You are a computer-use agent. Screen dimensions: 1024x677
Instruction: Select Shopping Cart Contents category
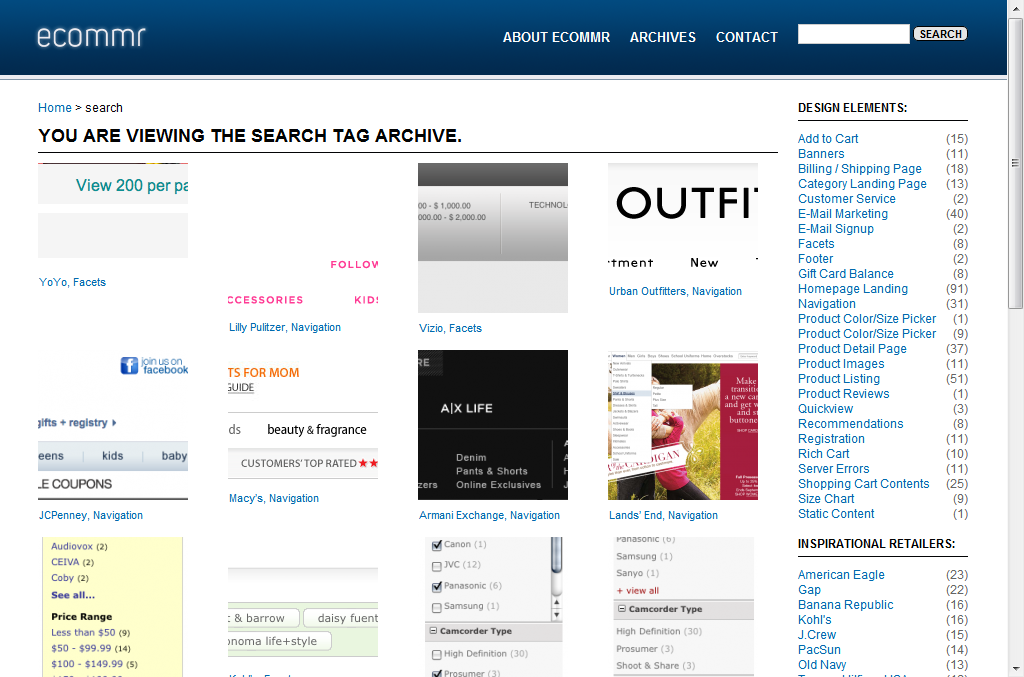coord(863,484)
